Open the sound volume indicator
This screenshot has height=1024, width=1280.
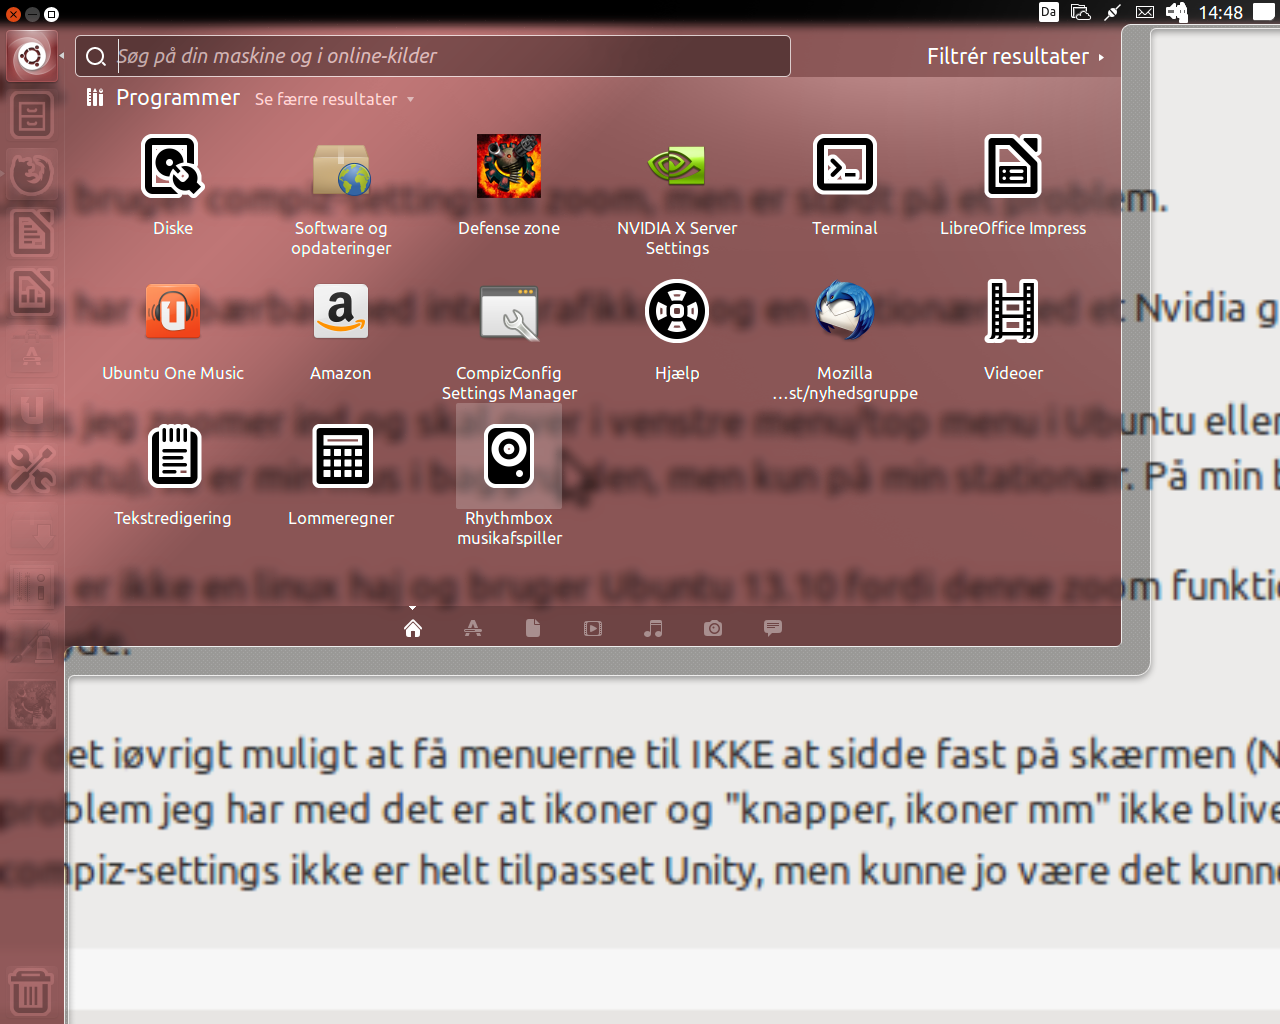coord(1177,12)
